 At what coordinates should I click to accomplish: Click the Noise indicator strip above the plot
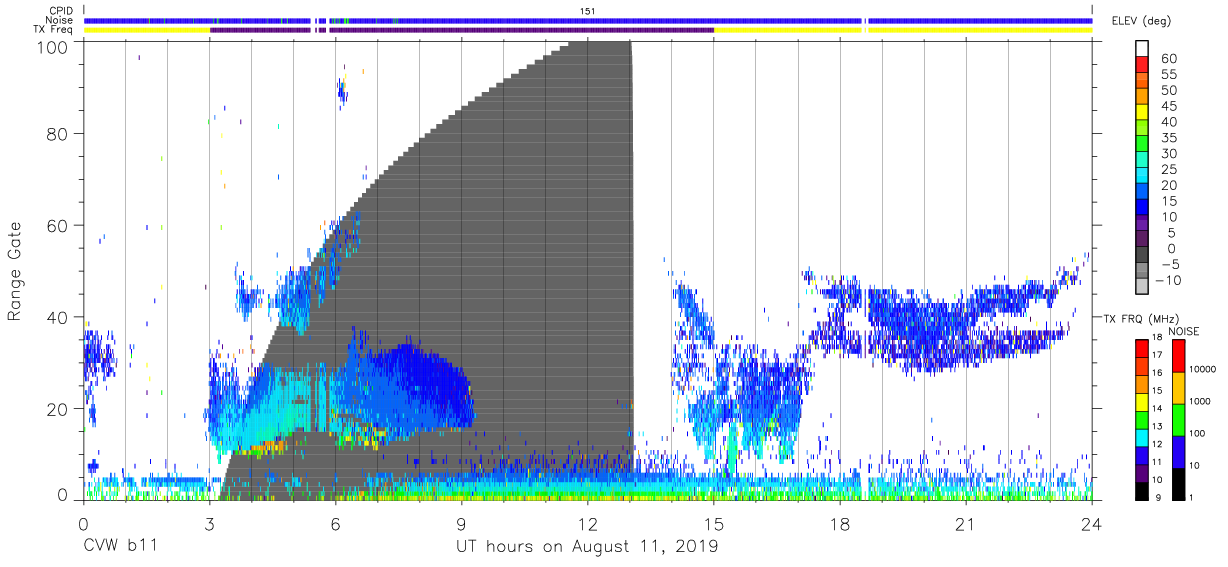(x=588, y=20)
